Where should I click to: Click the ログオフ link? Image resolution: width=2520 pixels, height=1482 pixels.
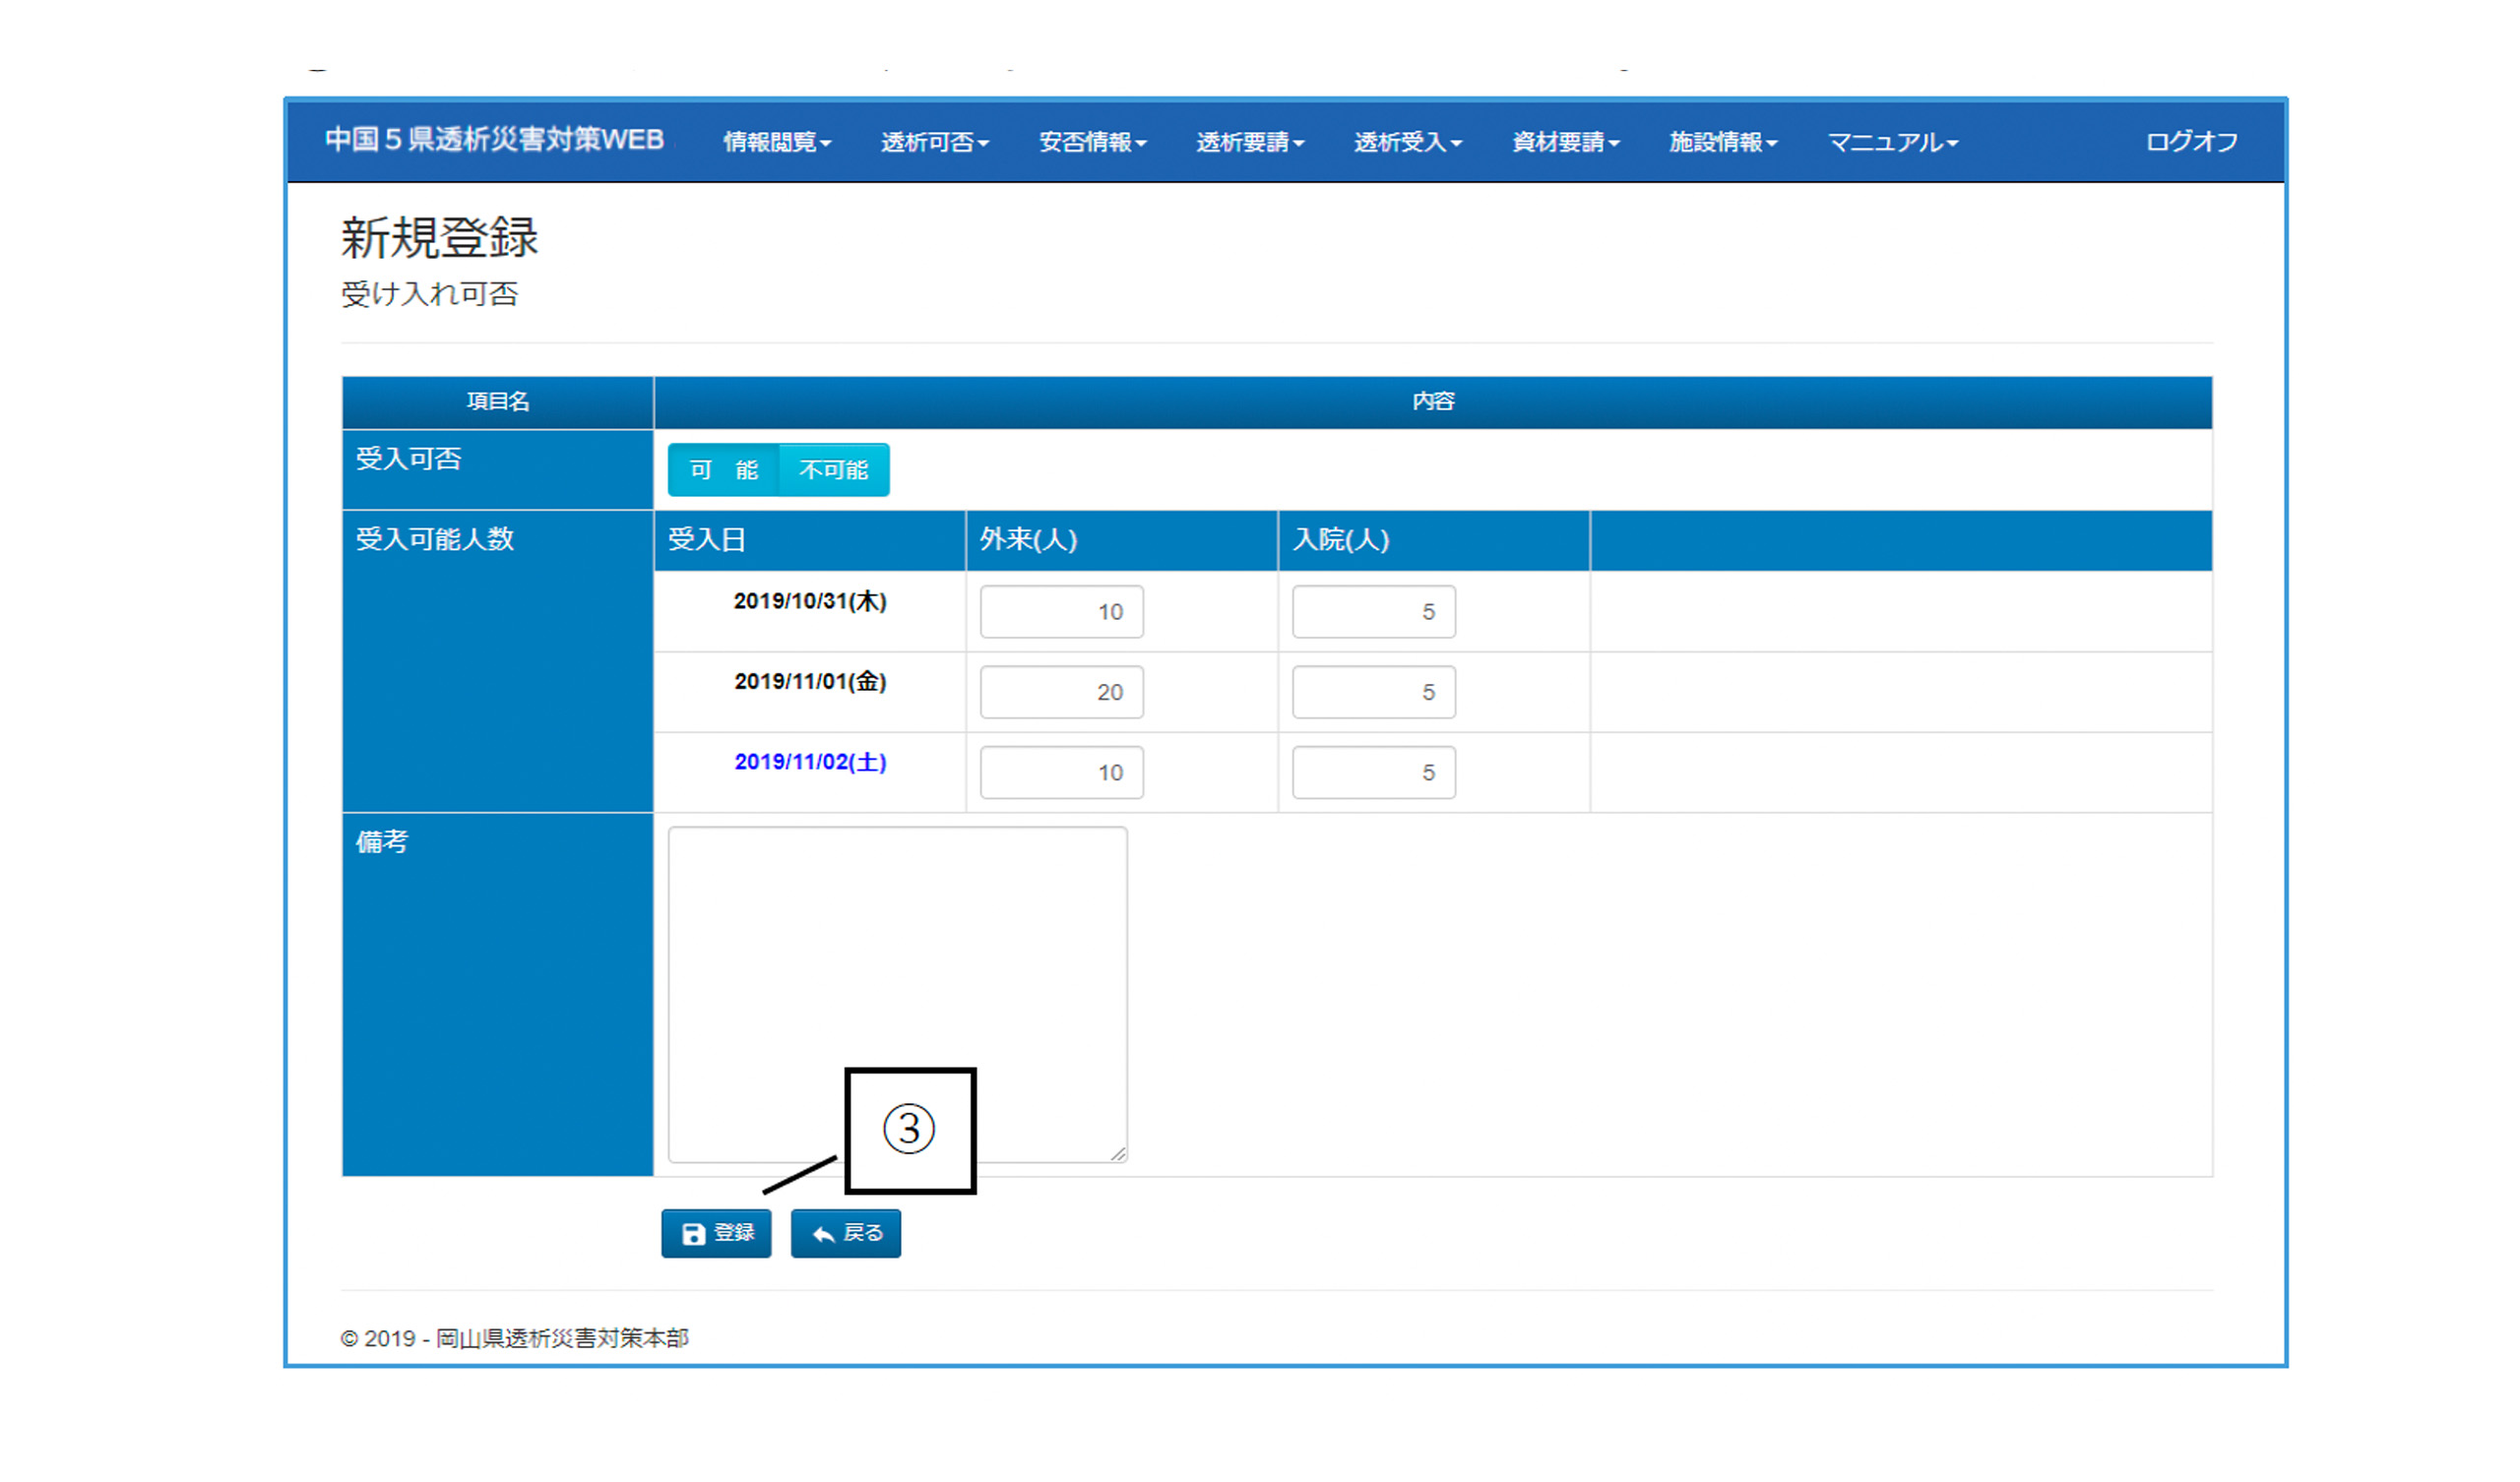click(x=2191, y=142)
